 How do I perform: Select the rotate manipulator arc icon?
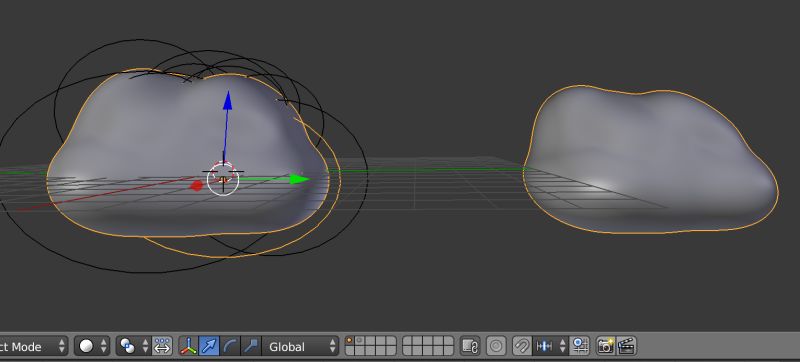coord(230,347)
